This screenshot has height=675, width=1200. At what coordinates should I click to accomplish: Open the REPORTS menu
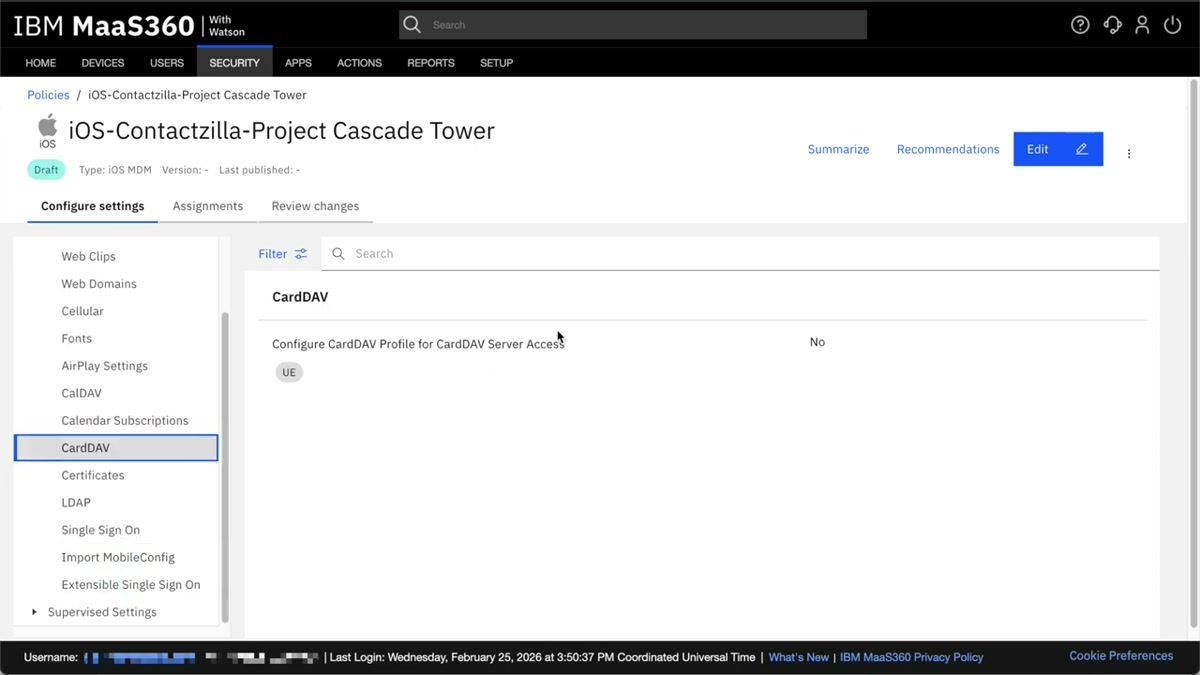coord(431,63)
